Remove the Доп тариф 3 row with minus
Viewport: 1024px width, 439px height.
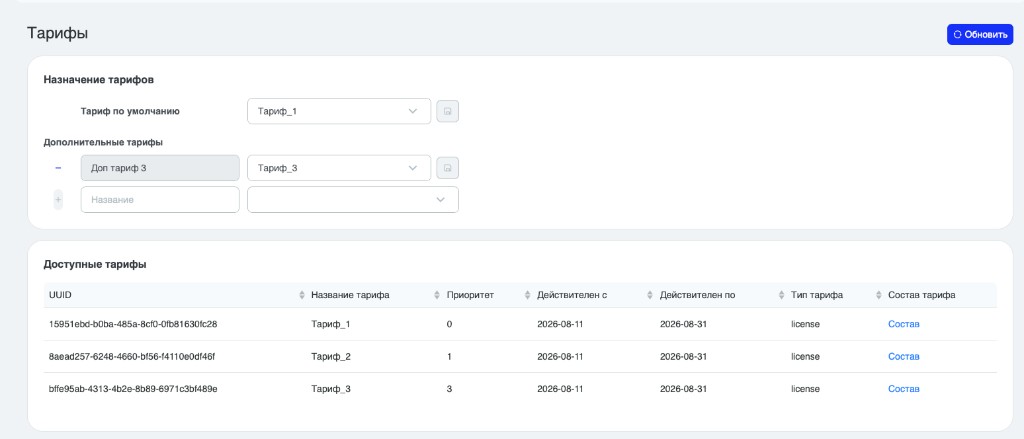point(58,168)
